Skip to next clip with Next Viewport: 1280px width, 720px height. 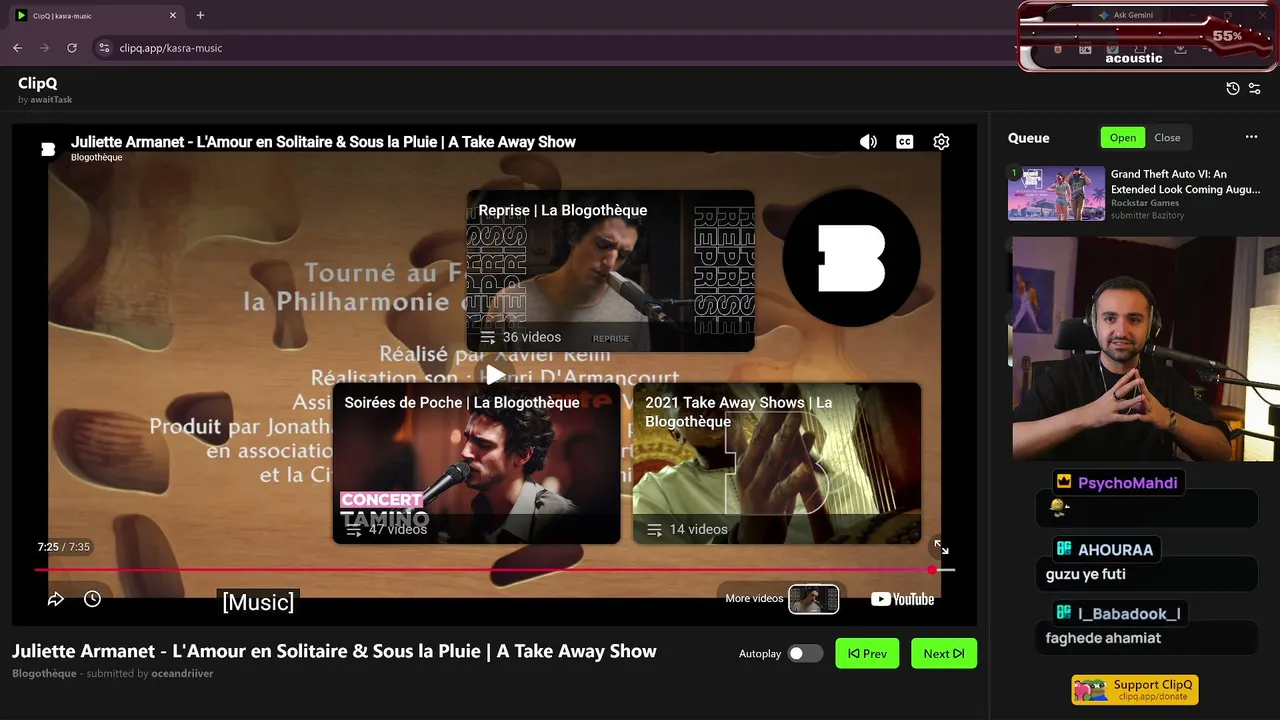click(x=944, y=654)
